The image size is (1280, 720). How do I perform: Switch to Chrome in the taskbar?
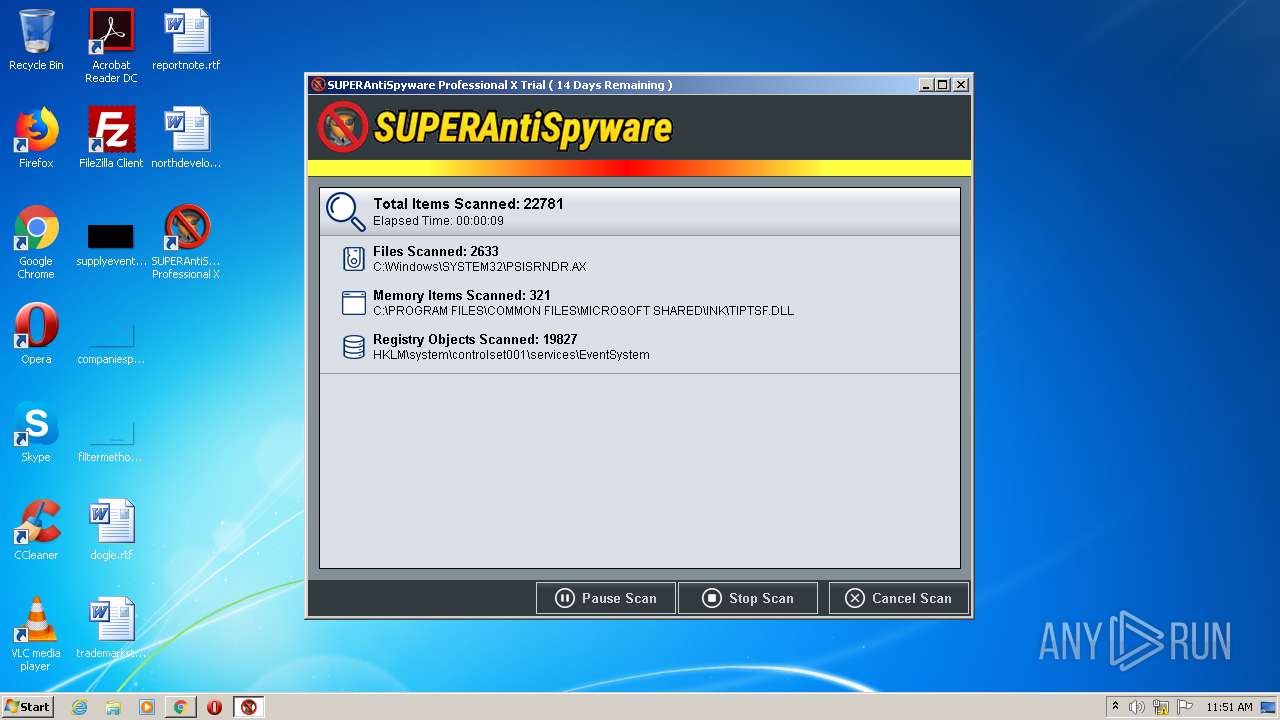[x=180, y=707]
